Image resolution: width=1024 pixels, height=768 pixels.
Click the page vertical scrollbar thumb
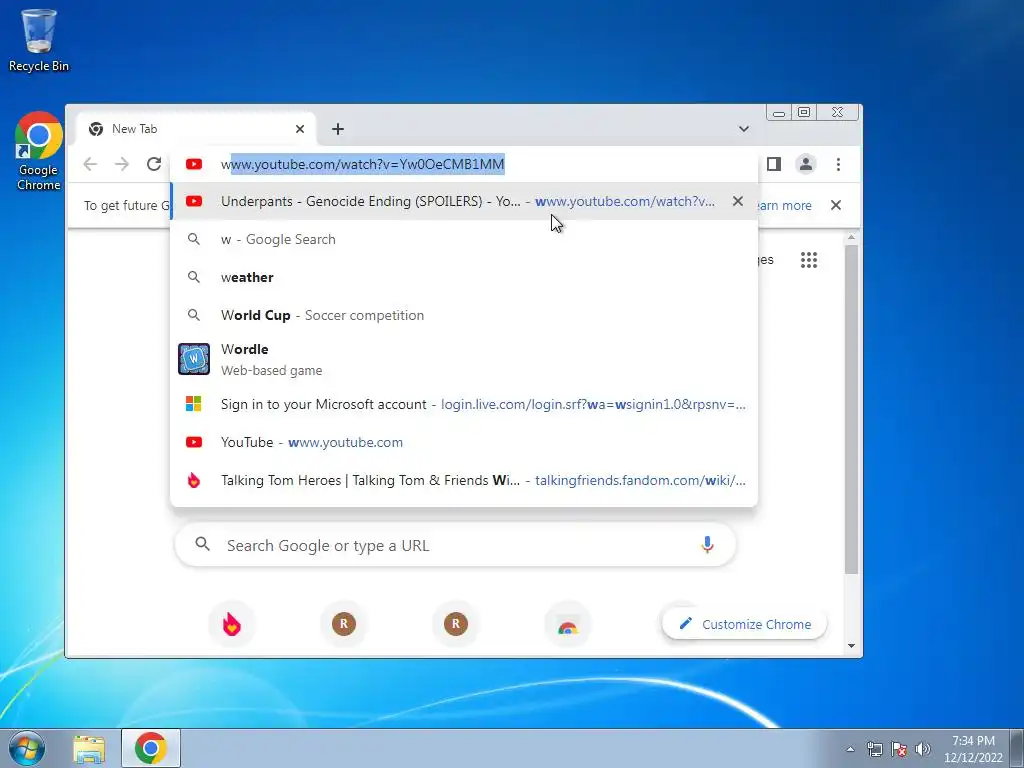[851, 409]
